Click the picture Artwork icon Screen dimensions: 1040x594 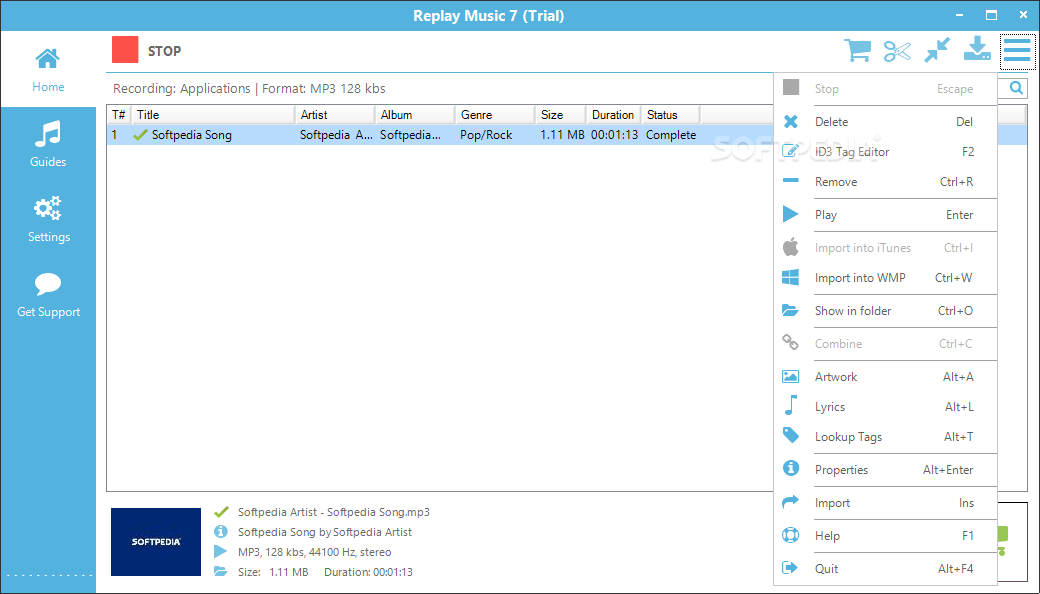tap(791, 377)
